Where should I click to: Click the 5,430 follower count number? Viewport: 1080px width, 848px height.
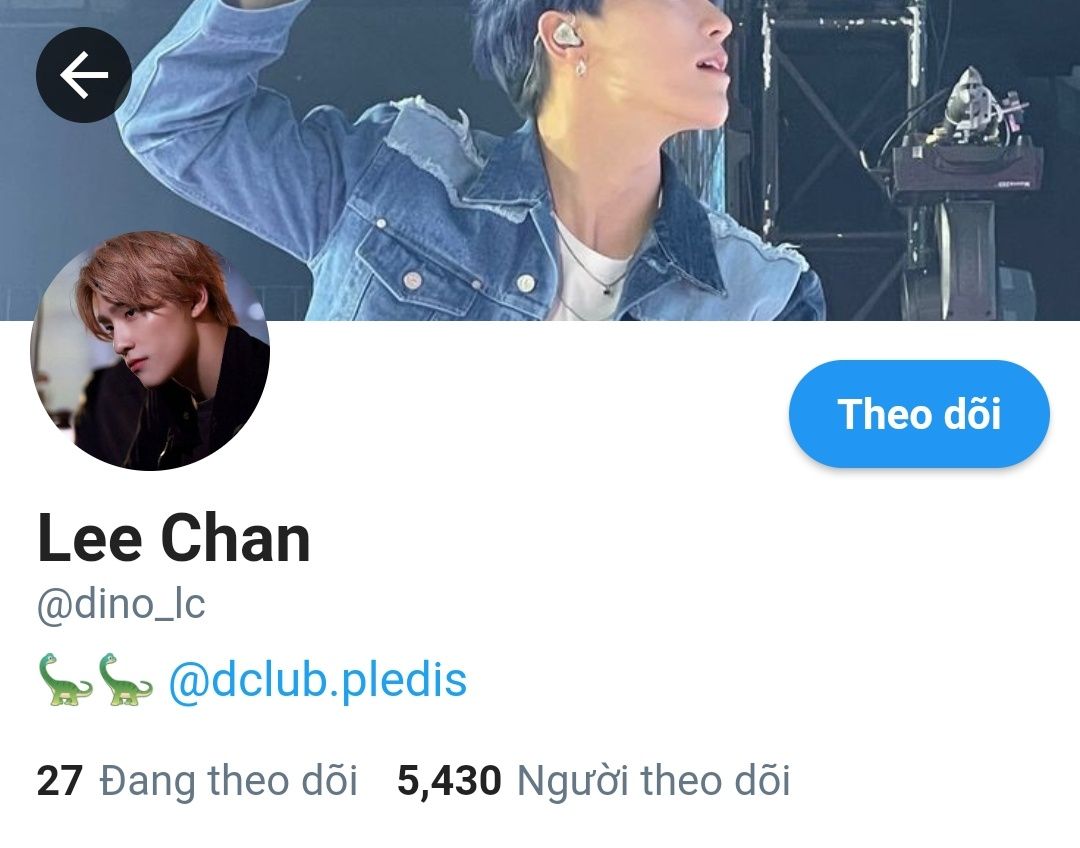pos(449,781)
